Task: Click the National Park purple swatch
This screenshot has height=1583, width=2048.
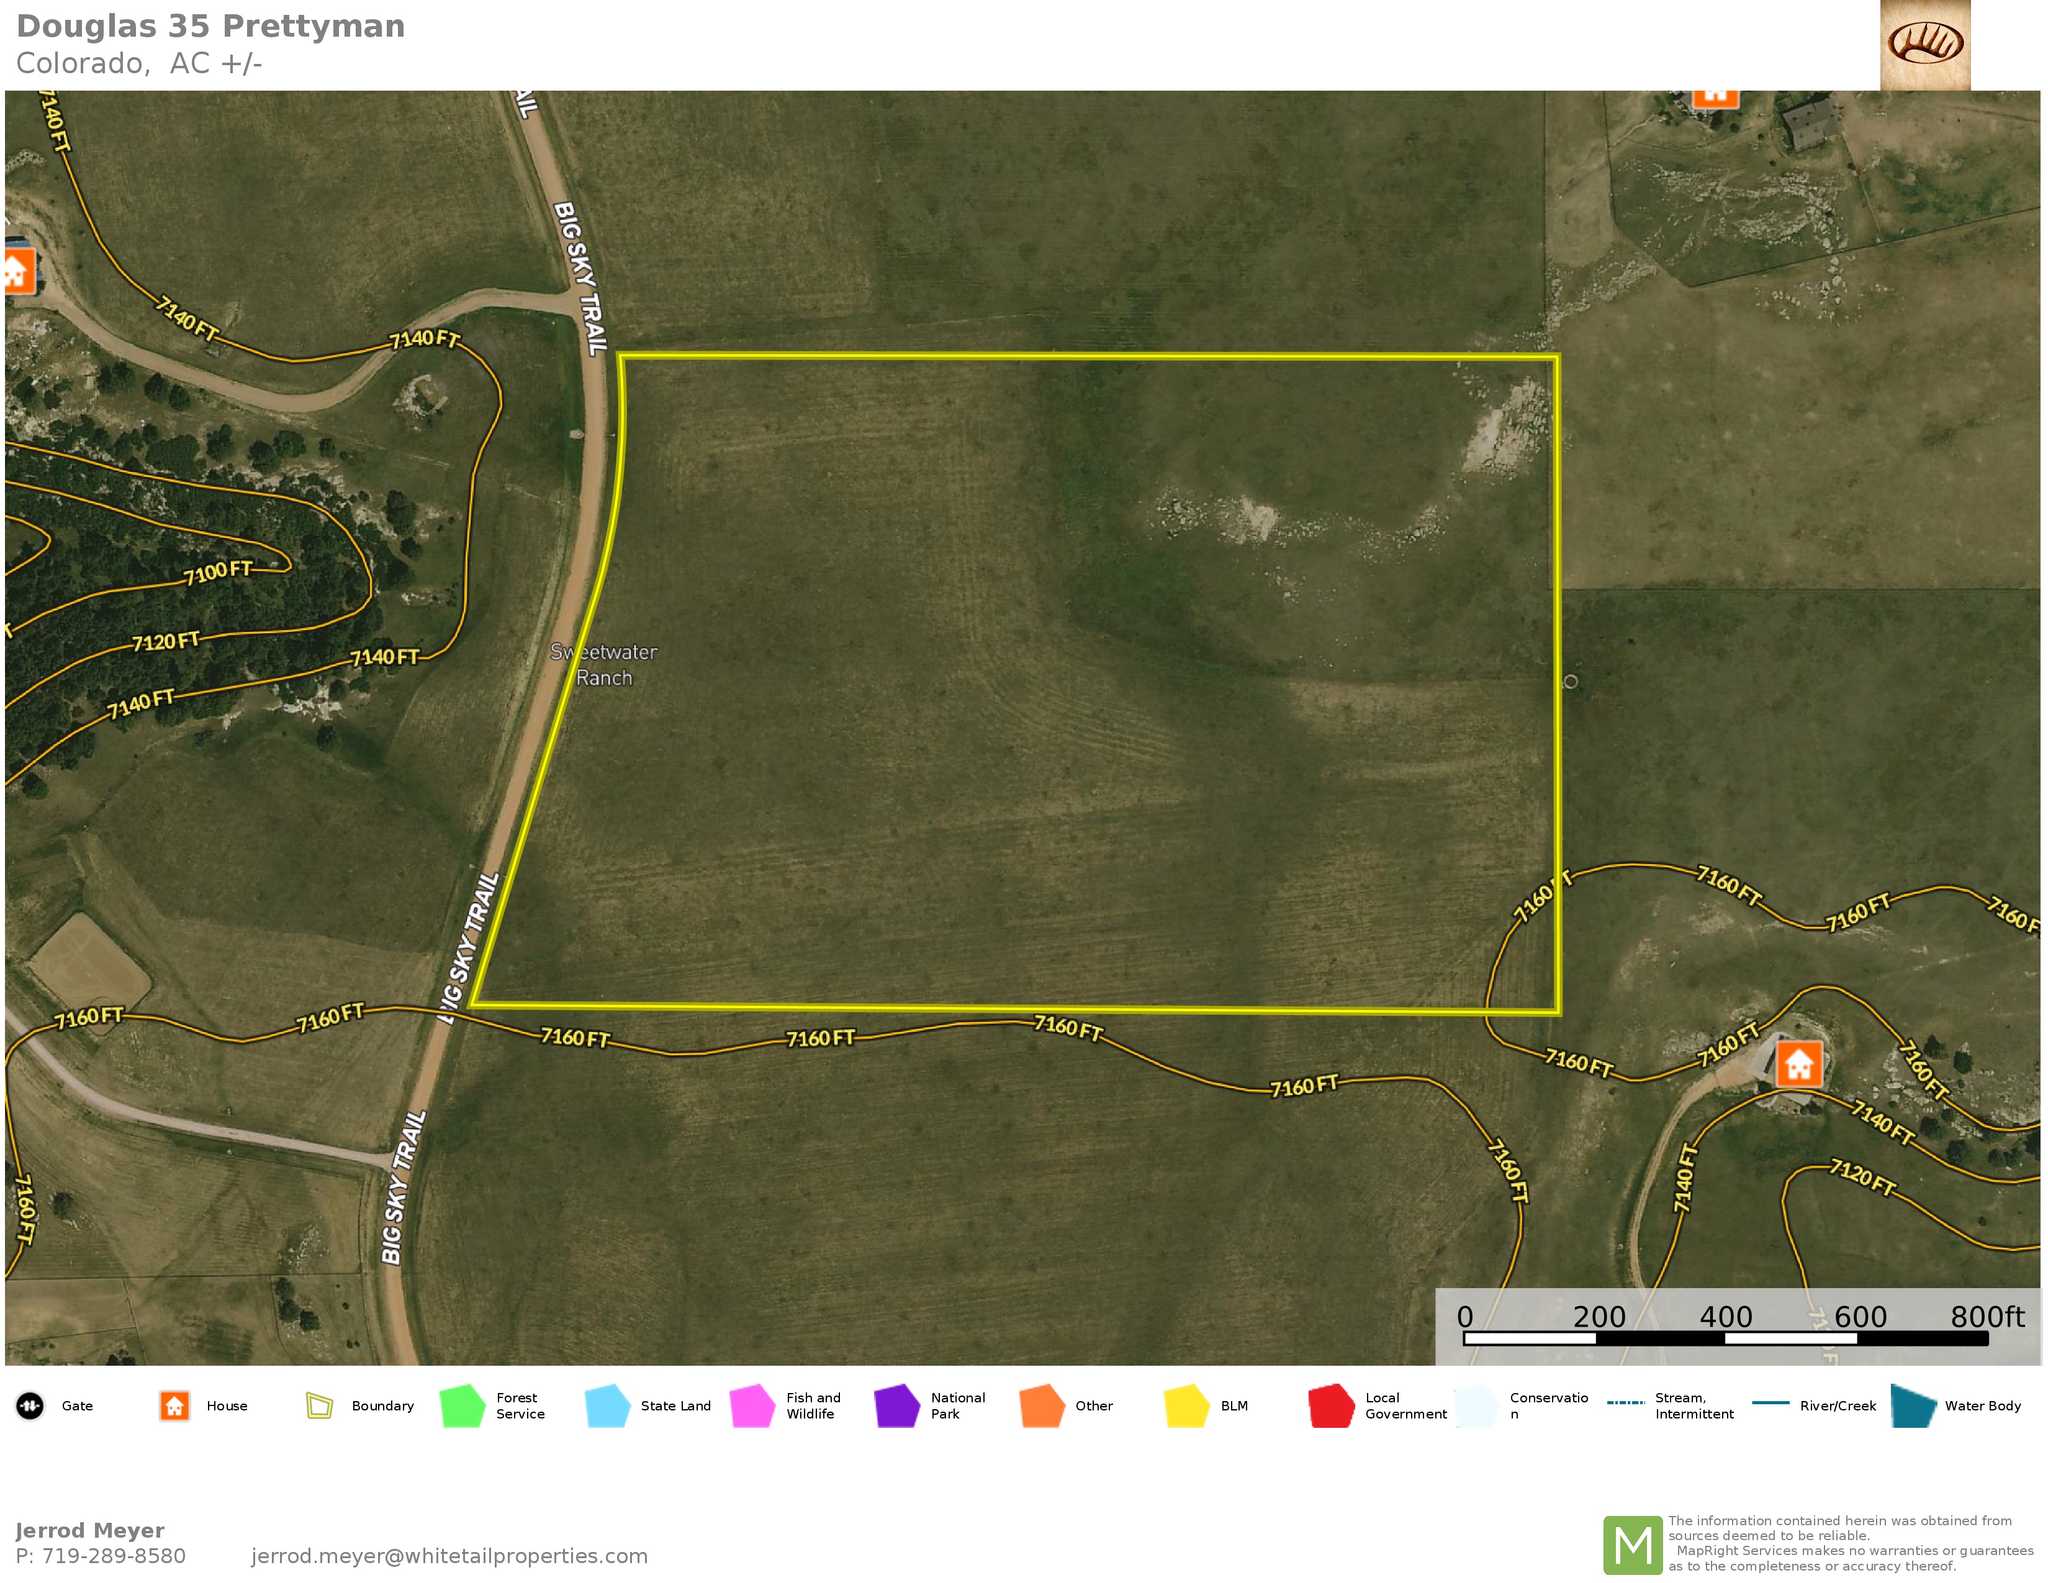Action: pos(897,1406)
